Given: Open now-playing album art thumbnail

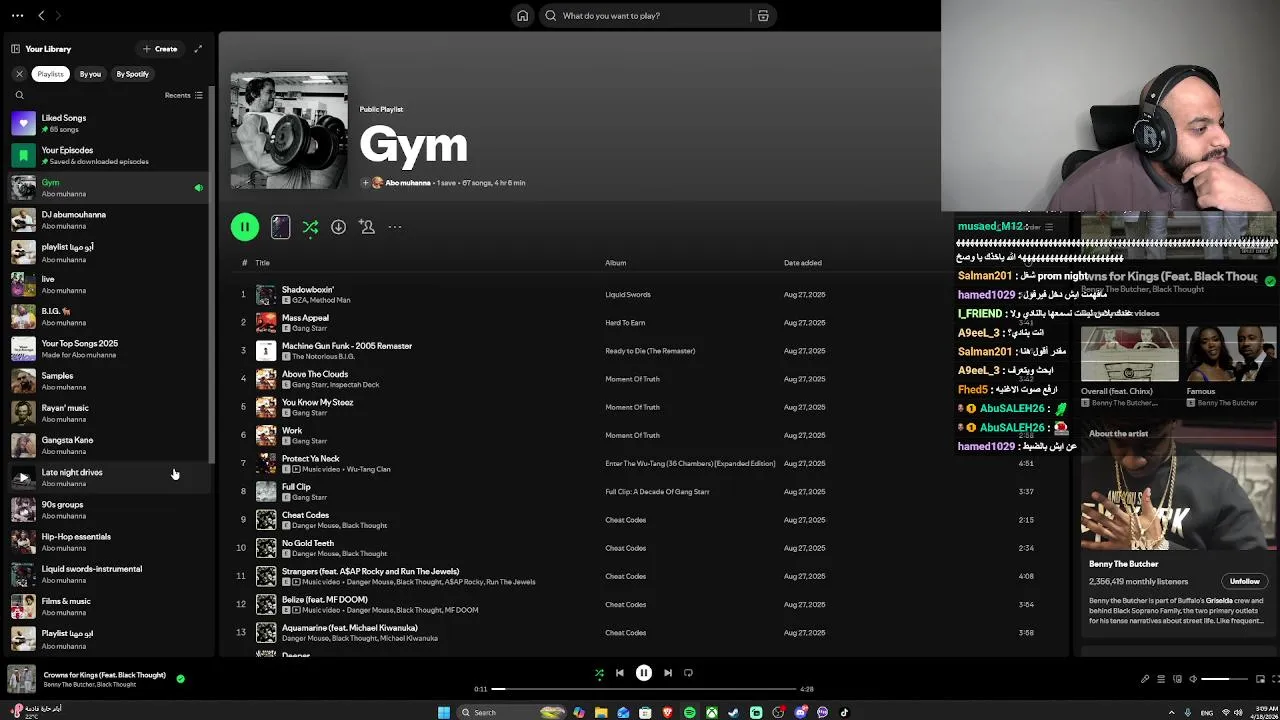Looking at the screenshot, I should coord(22,679).
